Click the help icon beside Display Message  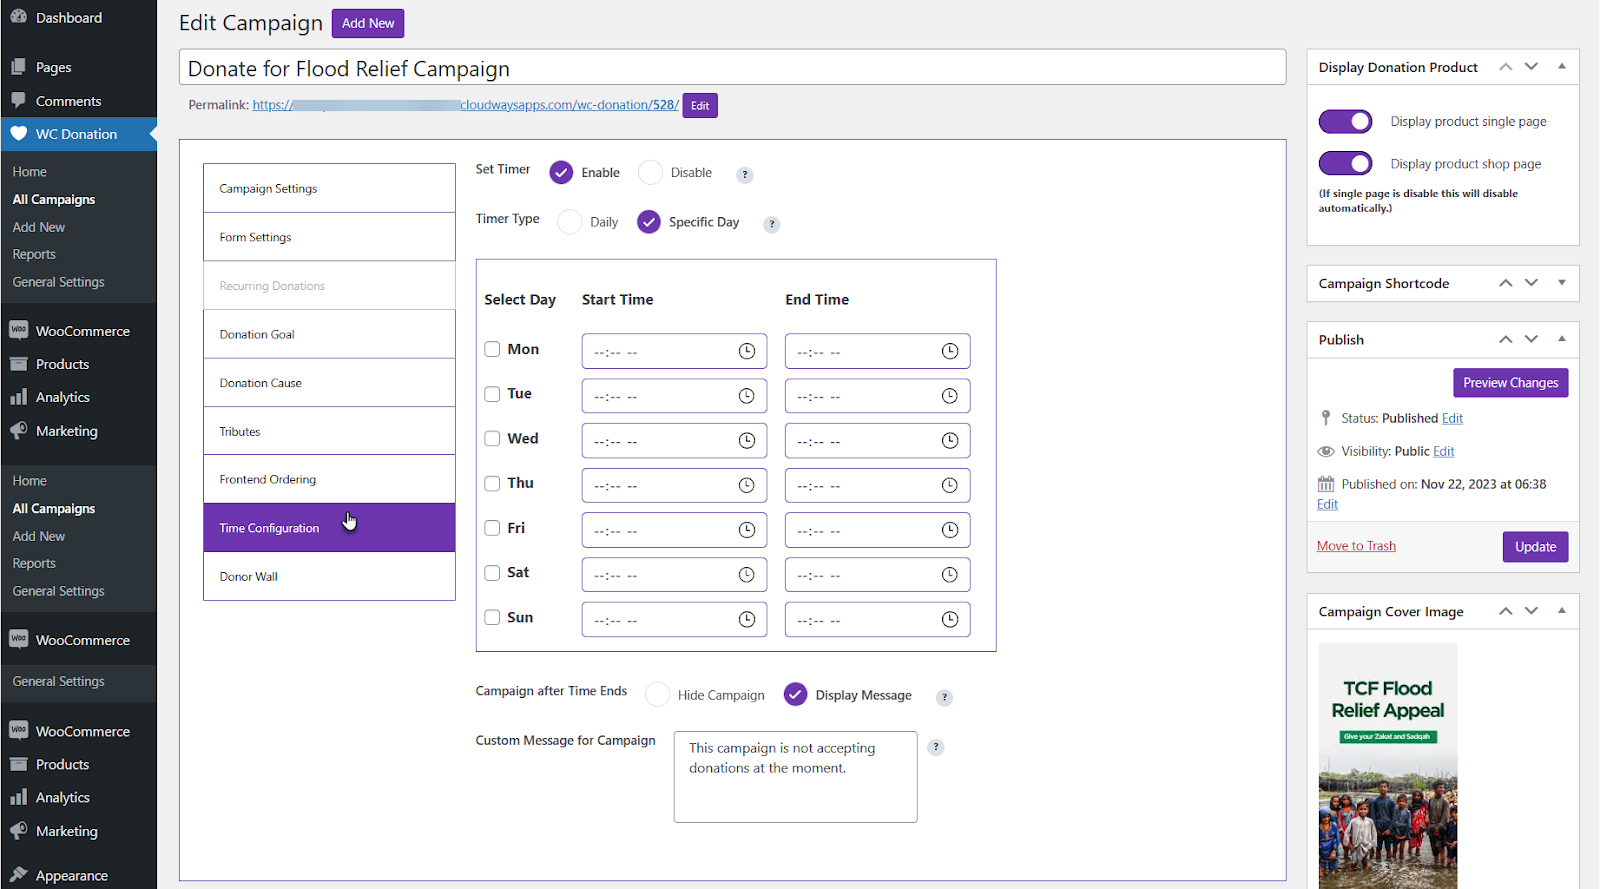pos(944,698)
